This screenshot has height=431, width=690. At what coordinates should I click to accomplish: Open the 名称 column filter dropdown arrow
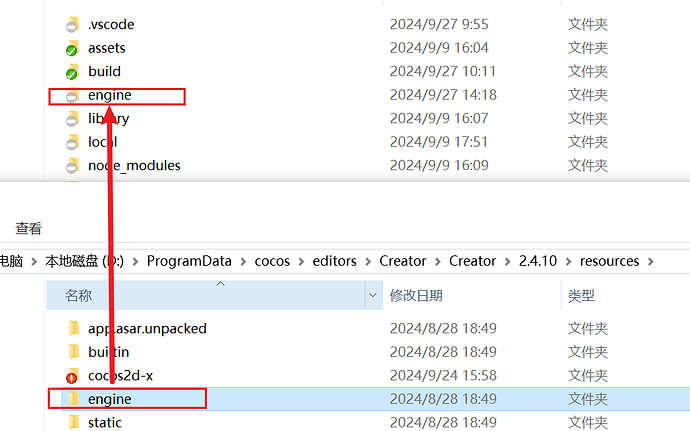click(373, 295)
